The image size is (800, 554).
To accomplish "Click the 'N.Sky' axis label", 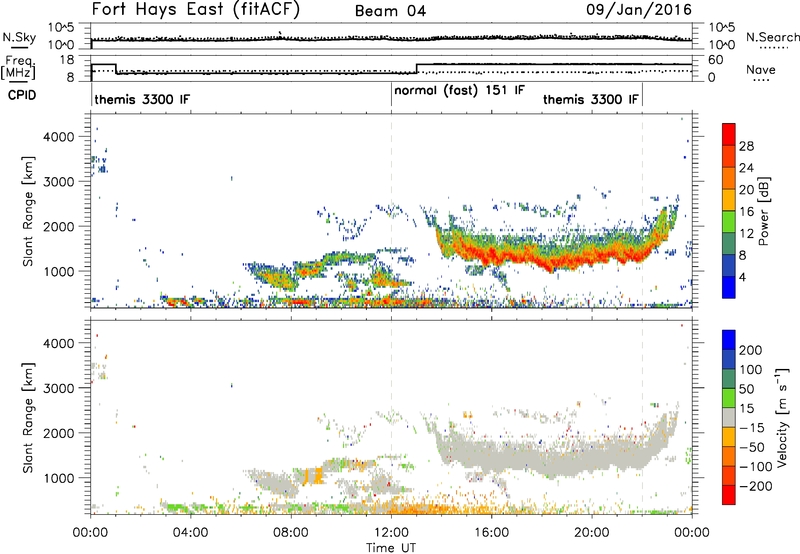I will (x=19, y=37).
